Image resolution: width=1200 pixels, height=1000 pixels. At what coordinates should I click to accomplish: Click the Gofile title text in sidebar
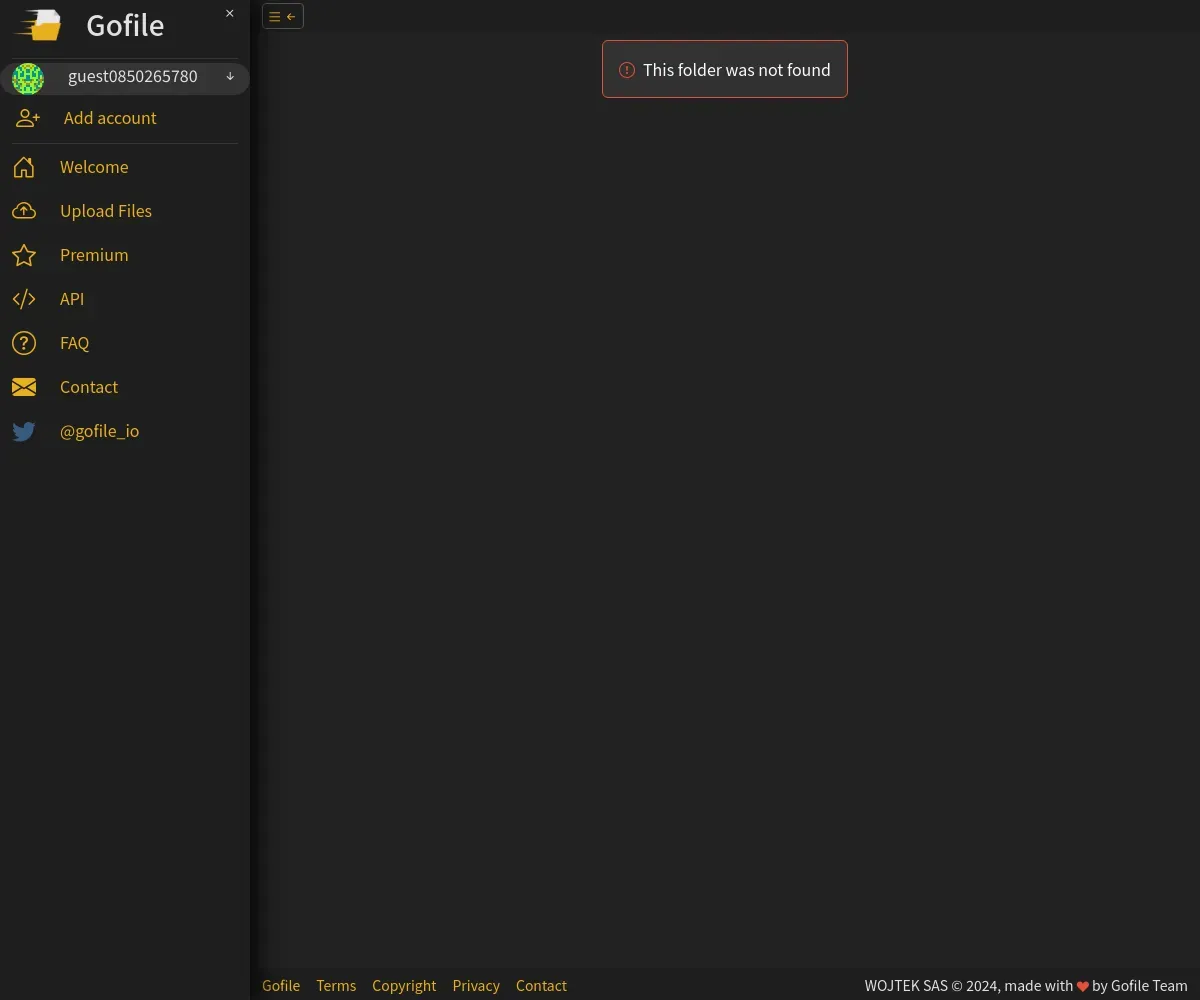pyautogui.click(x=125, y=25)
